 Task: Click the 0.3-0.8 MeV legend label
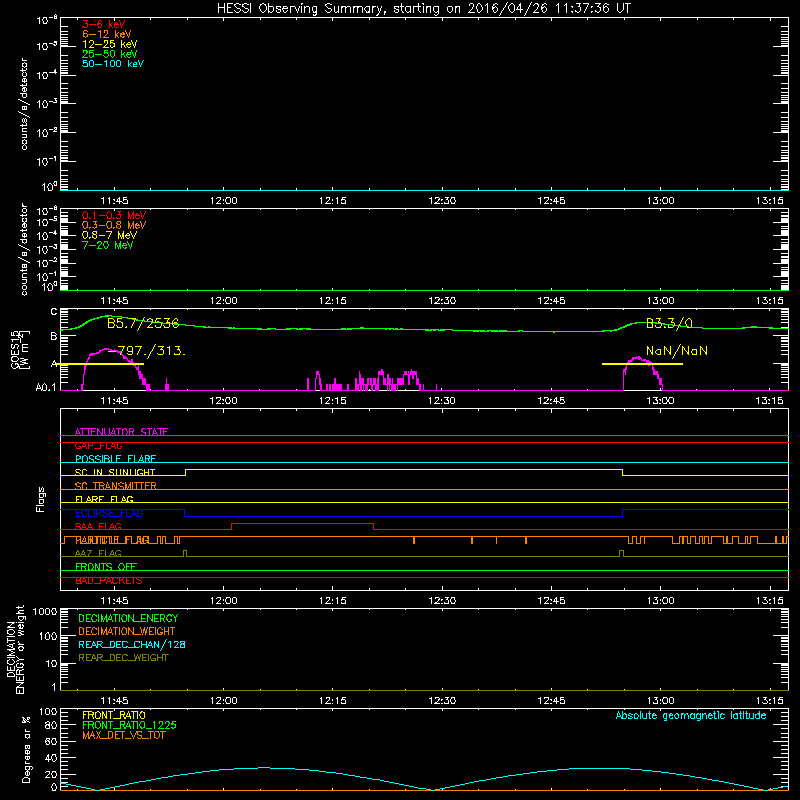click(x=114, y=225)
